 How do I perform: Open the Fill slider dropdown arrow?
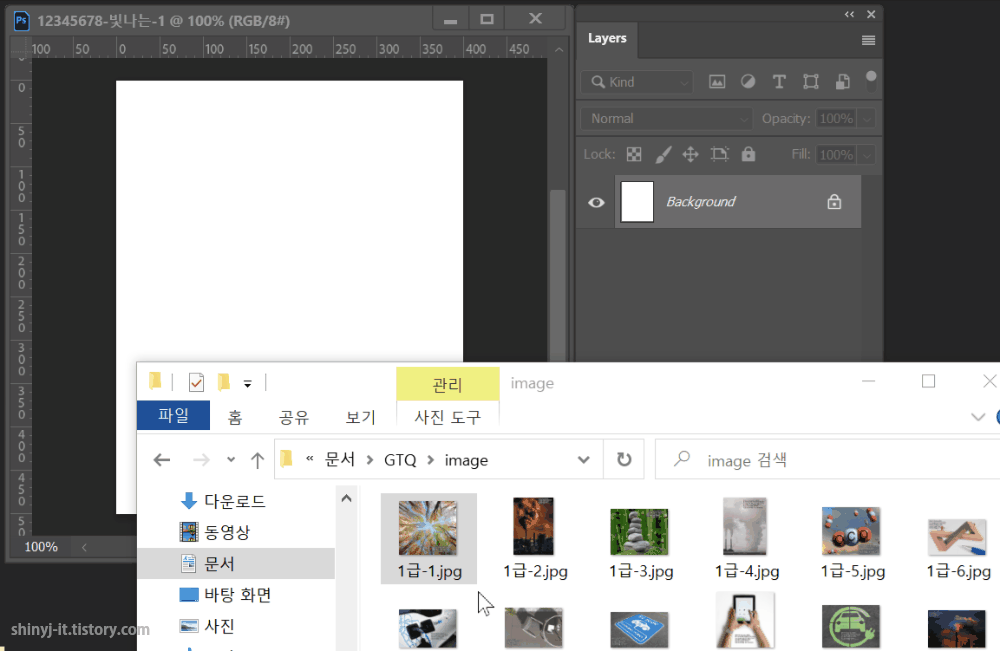[x=867, y=155]
